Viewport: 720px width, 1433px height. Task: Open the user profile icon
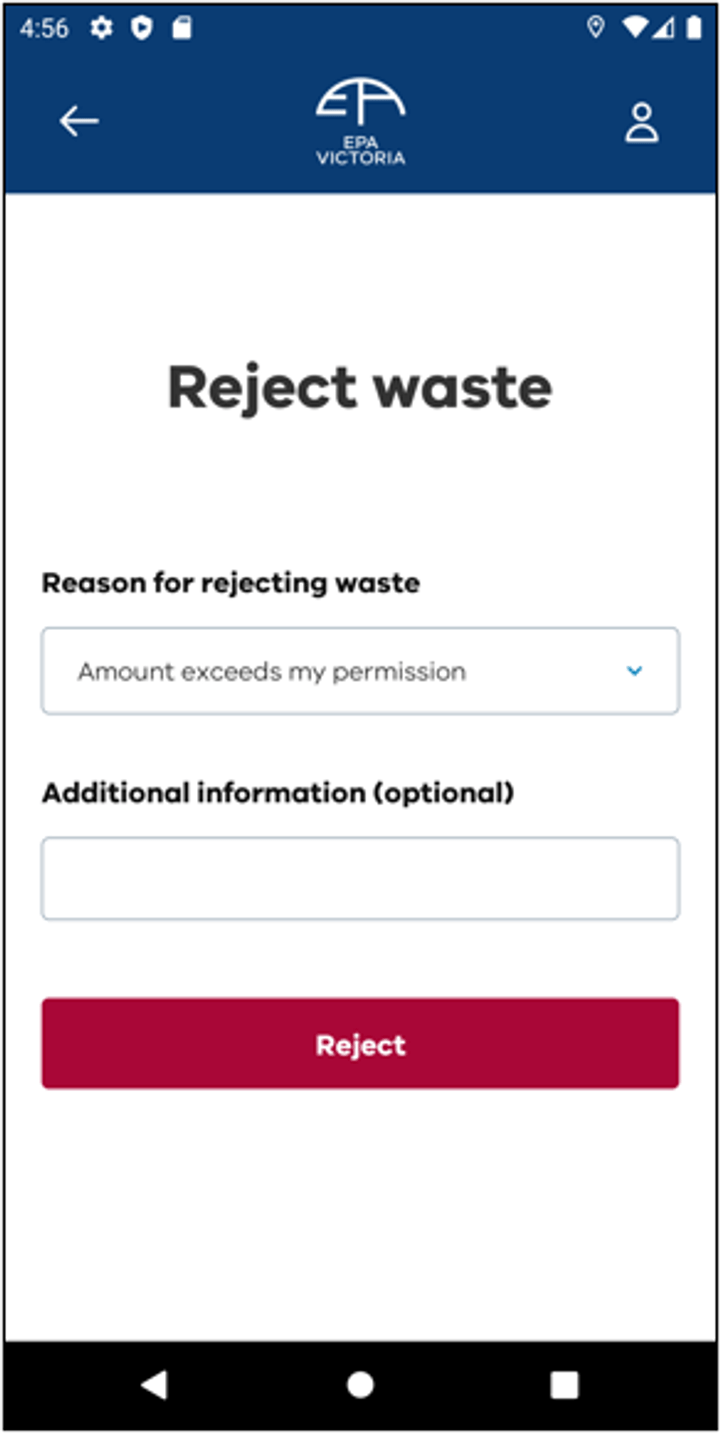click(x=643, y=121)
